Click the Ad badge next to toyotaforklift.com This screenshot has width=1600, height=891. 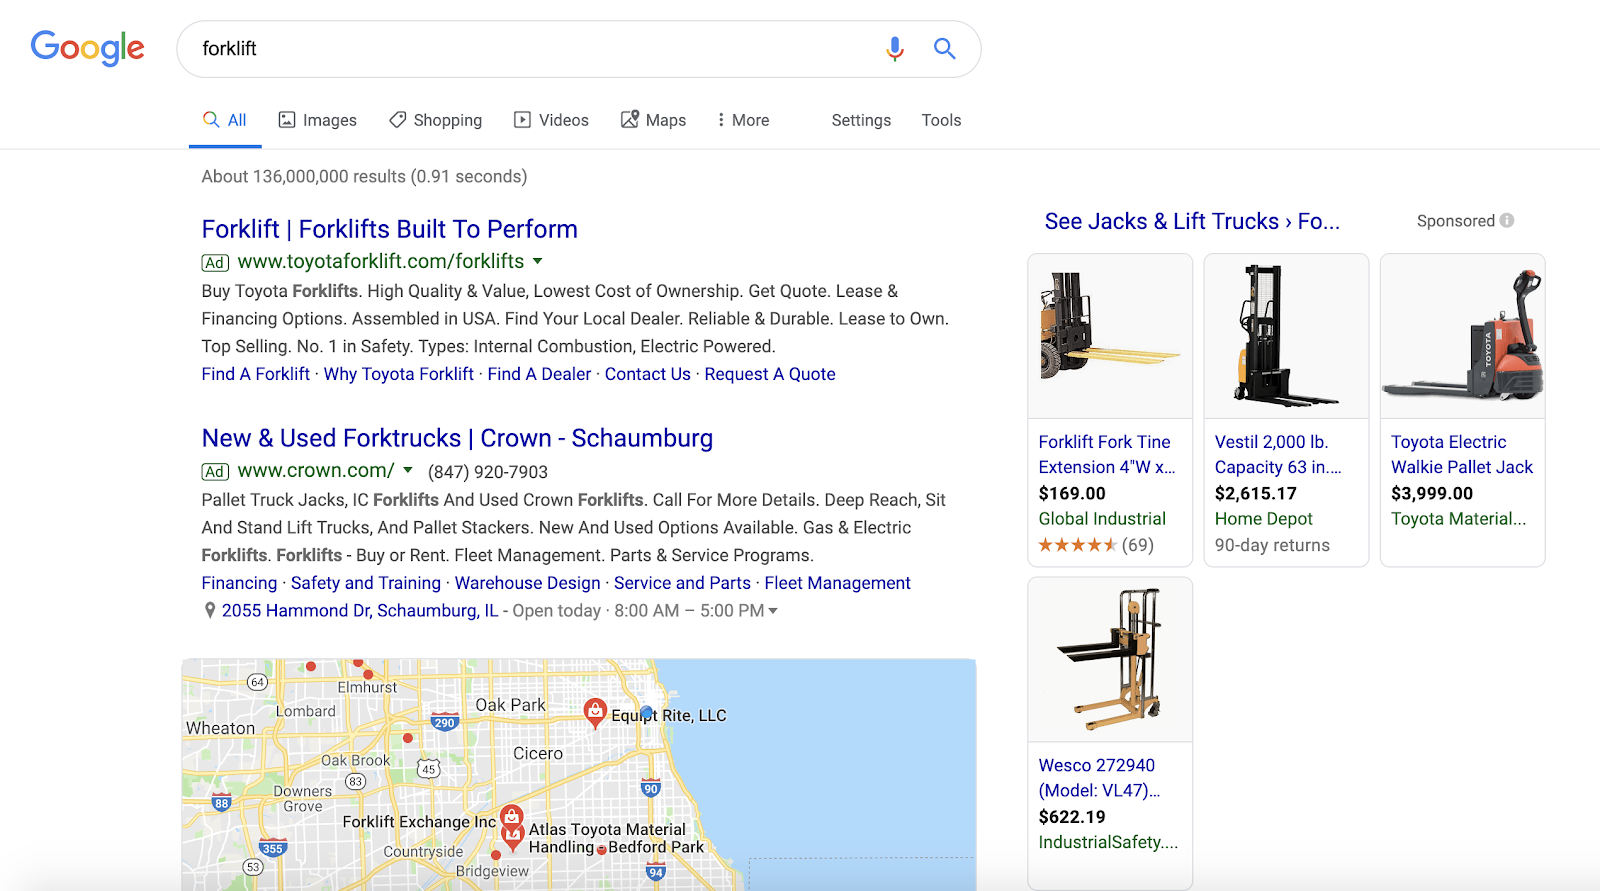(x=215, y=263)
